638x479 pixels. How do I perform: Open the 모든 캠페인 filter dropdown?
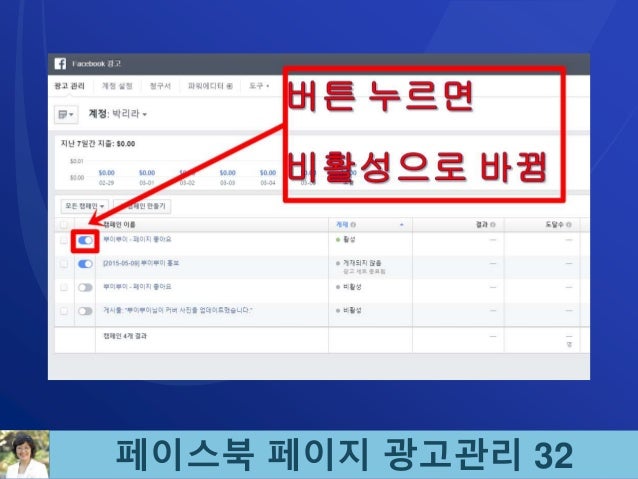click(85, 206)
